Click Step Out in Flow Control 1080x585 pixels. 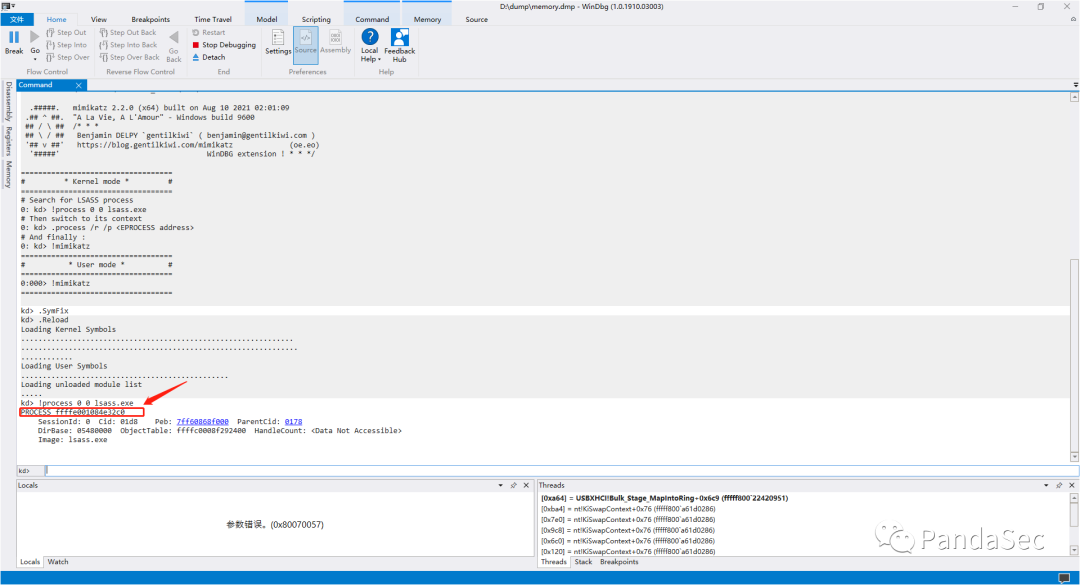click(x=66, y=32)
